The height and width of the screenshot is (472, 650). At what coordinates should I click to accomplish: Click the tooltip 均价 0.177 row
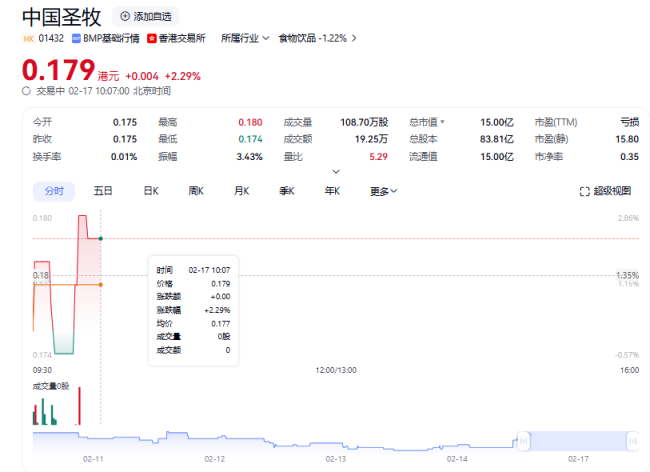tap(193, 324)
